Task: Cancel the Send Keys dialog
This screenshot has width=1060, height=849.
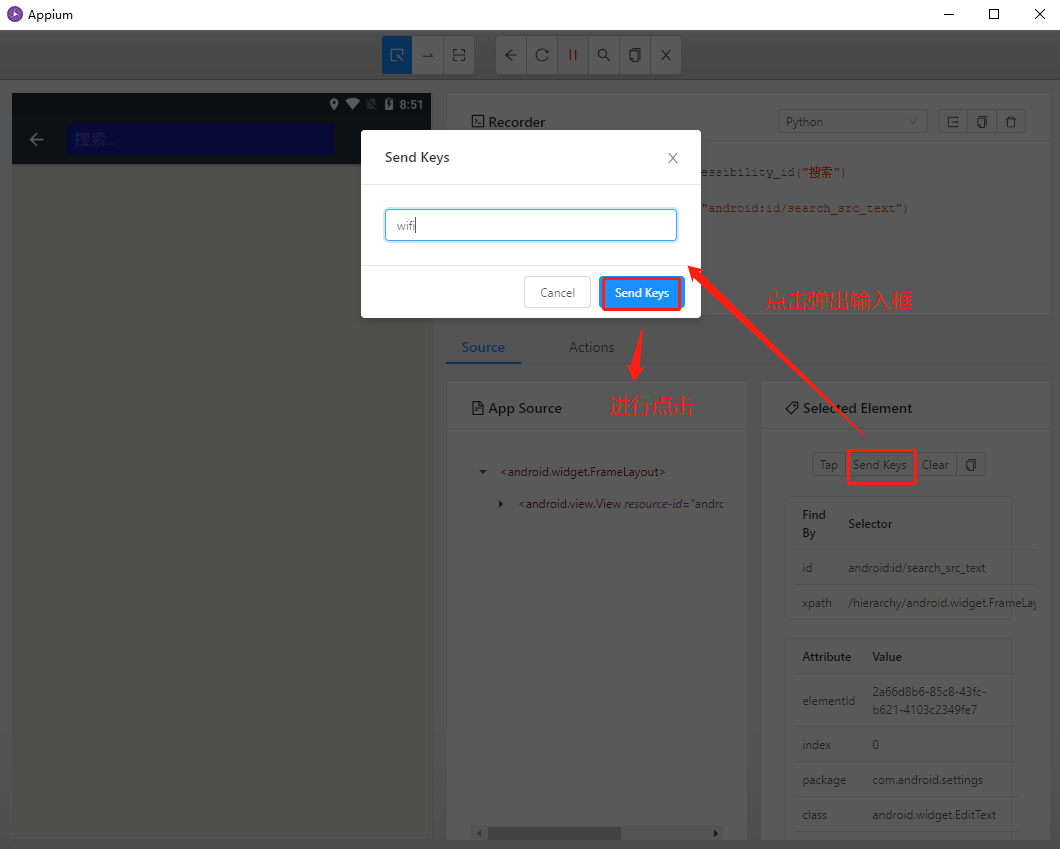Action: pyautogui.click(x=557, y=293)
